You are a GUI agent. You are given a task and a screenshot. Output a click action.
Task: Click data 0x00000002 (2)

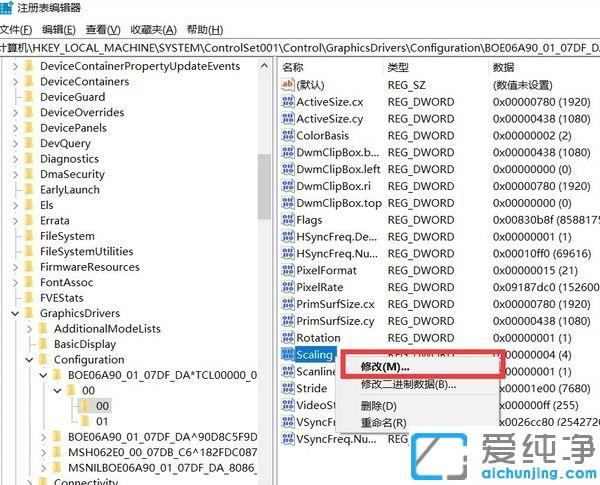[x=532, y=136]
